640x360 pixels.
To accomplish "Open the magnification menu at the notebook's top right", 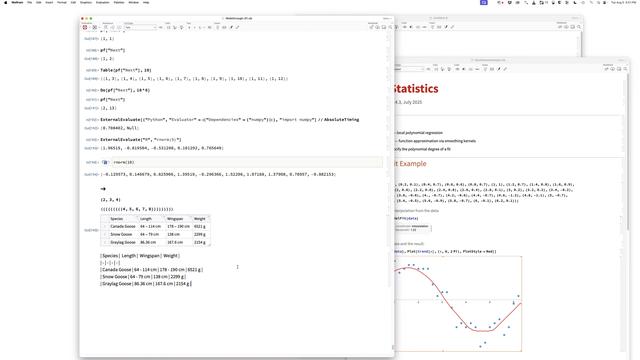I will click(387, 18).
